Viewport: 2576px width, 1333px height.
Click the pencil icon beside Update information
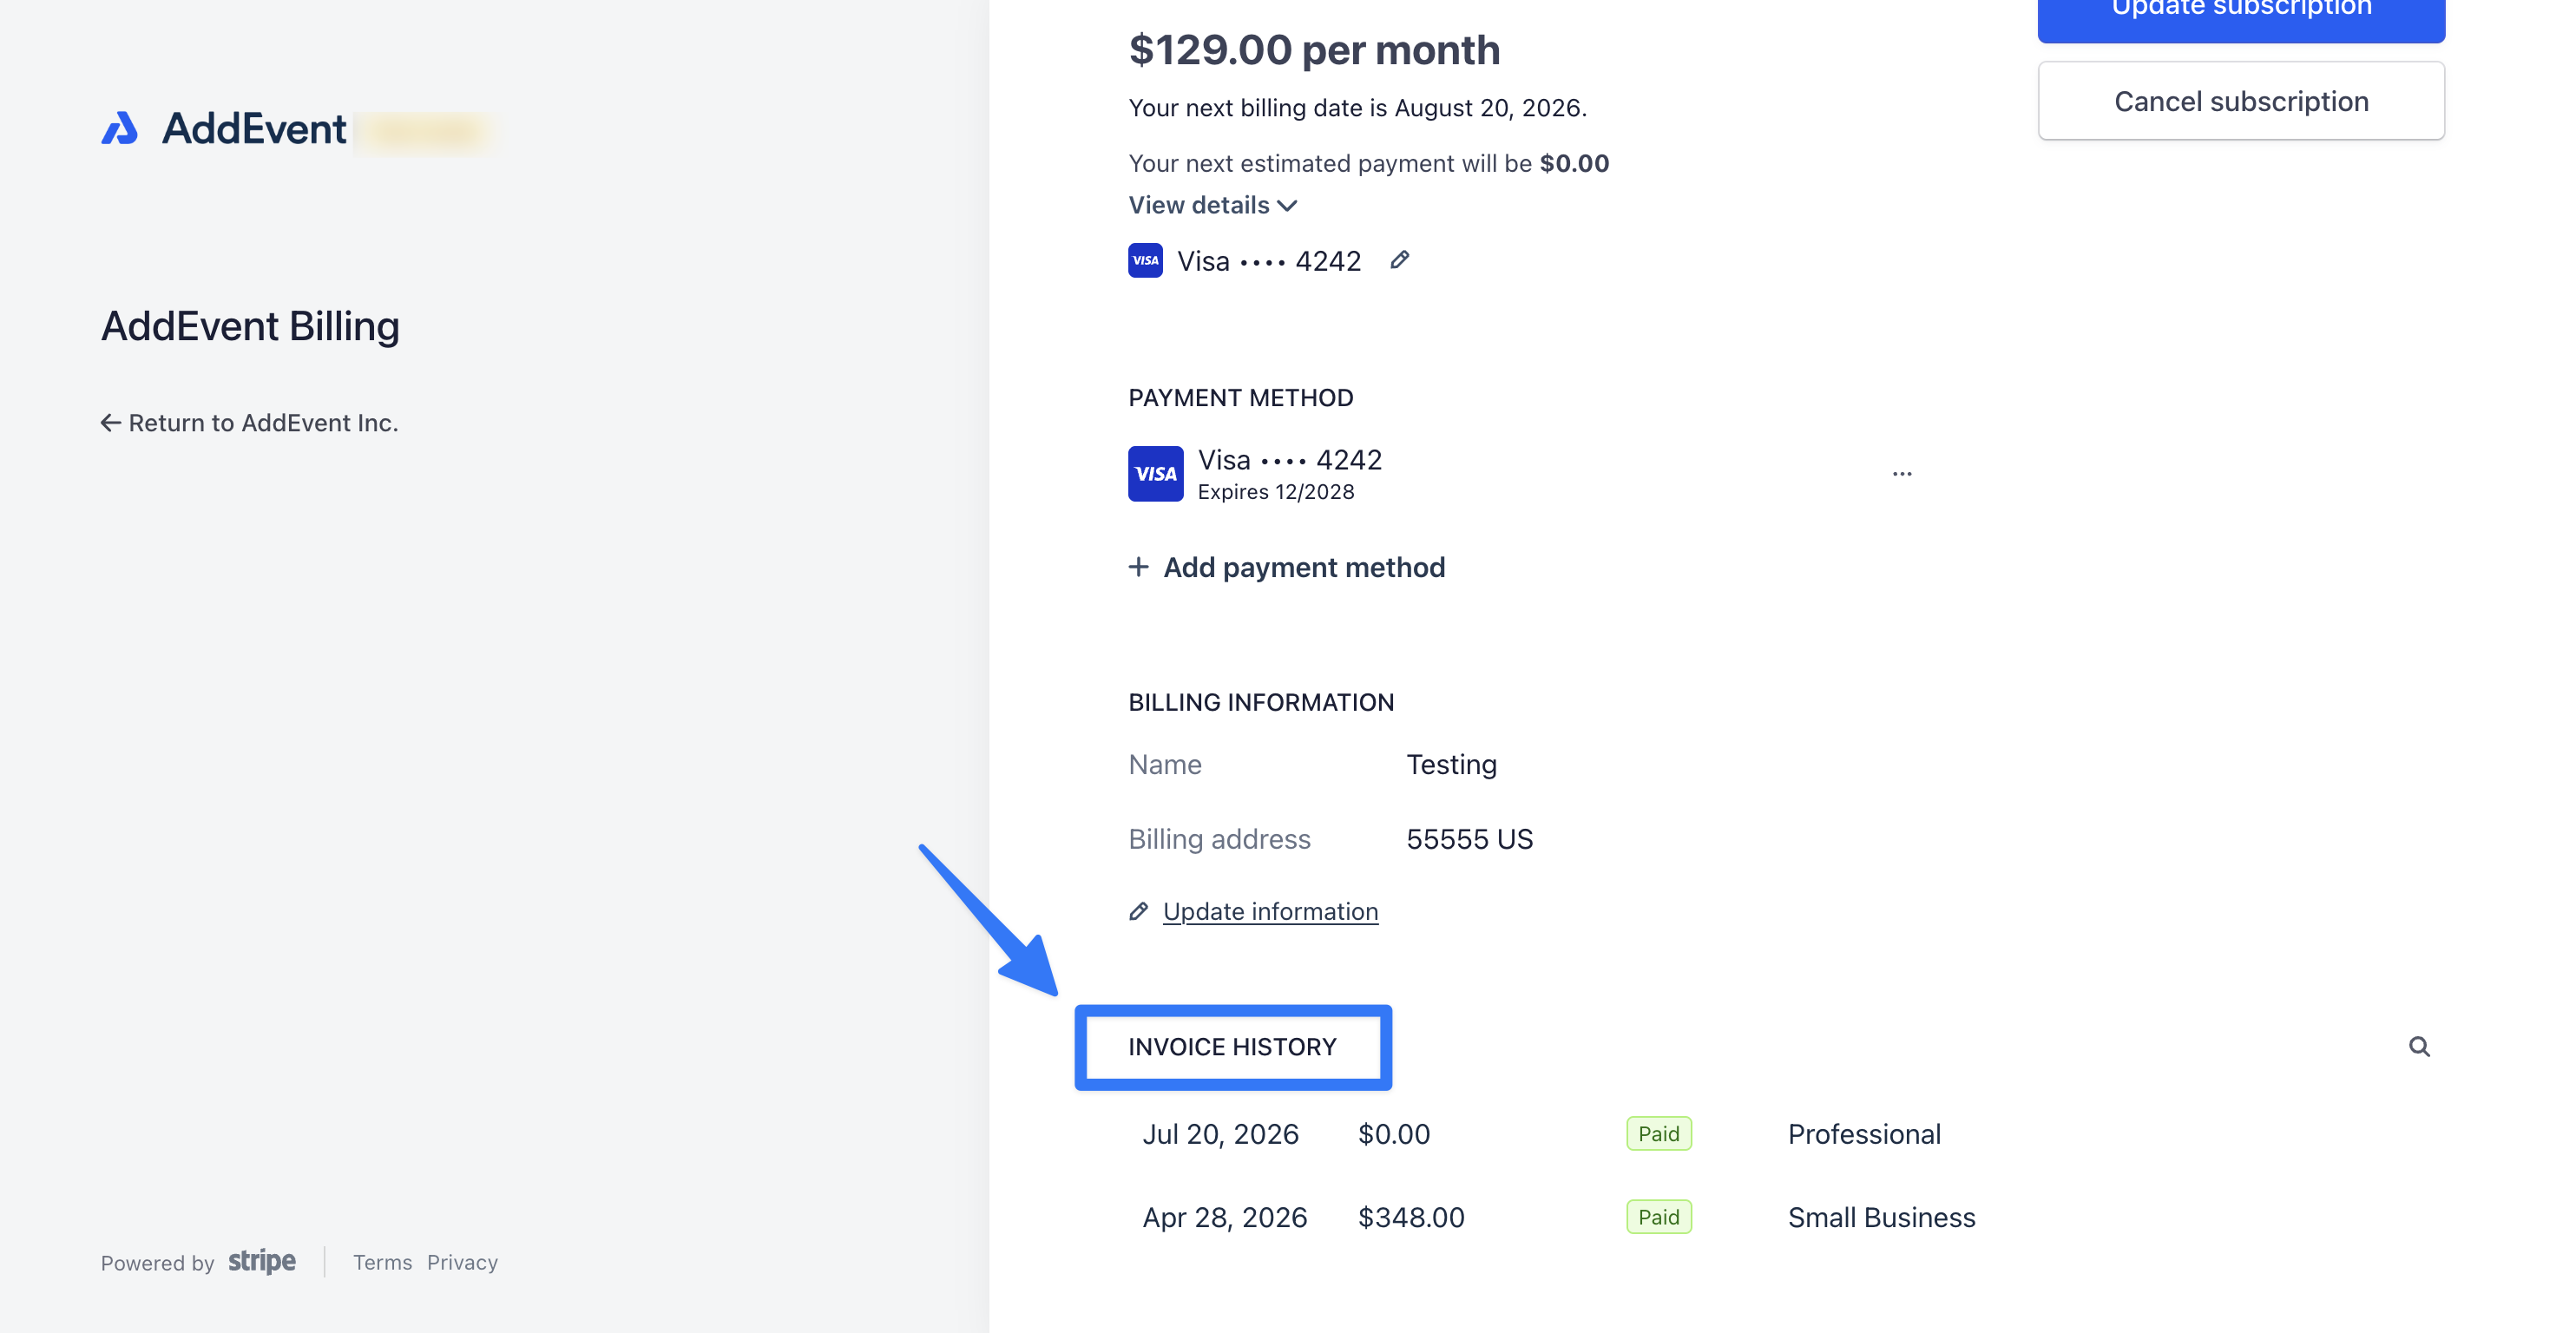(1138, 911)
